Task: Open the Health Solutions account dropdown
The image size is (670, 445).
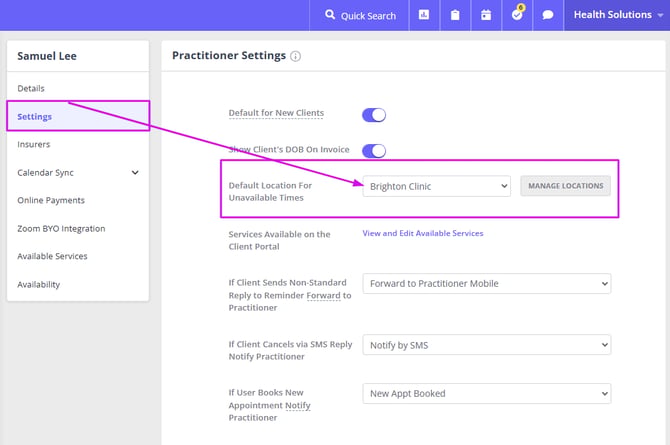Action: 616,15
